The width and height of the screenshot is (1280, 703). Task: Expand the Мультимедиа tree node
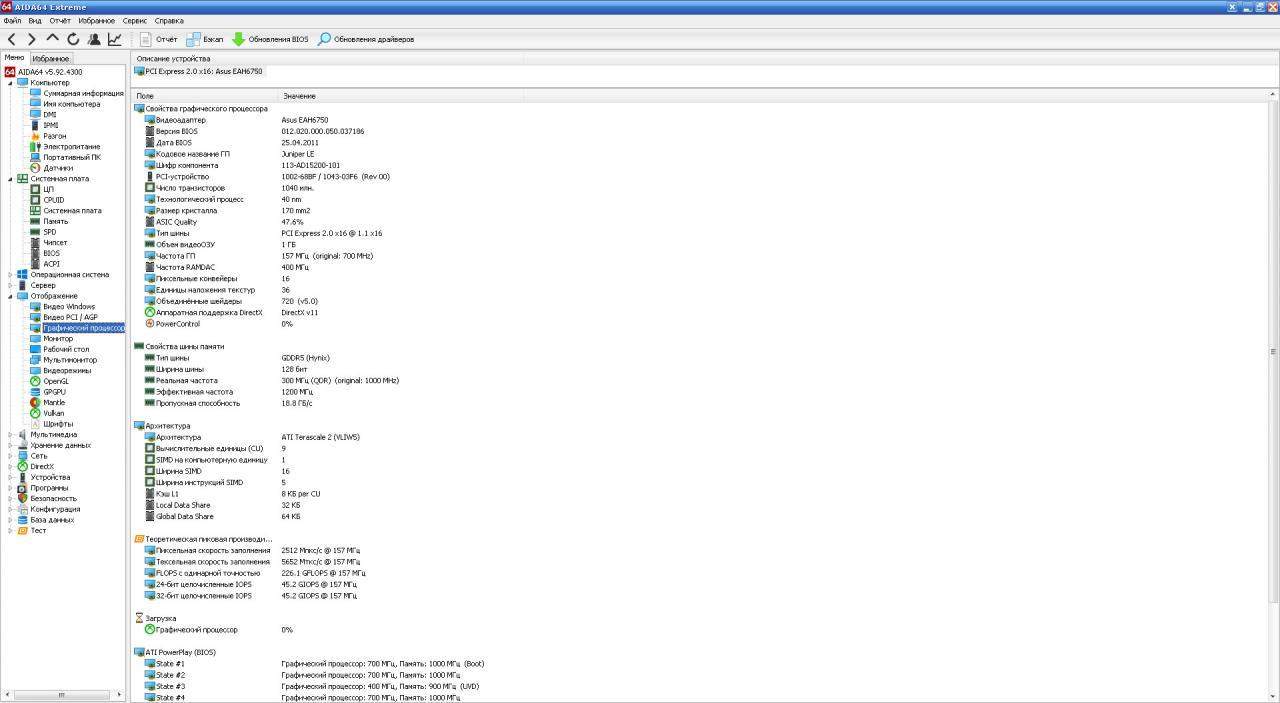[x=11, y=435]
